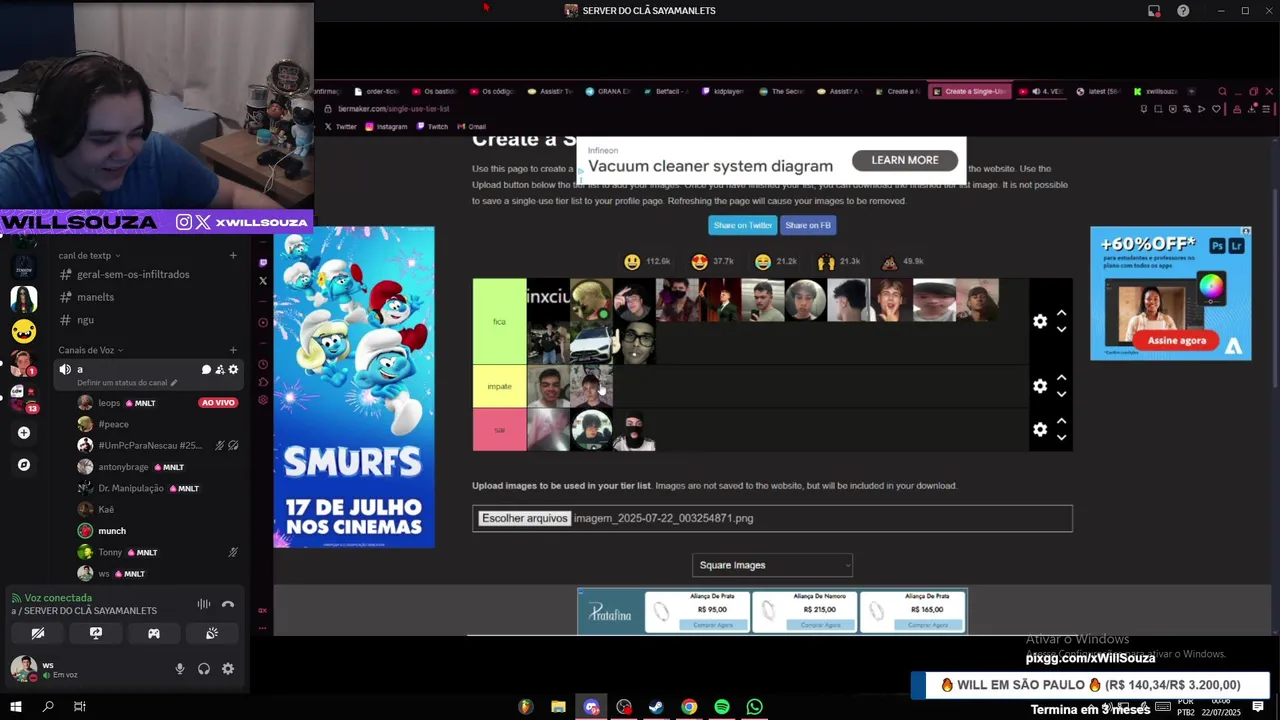Move the 'fica' tier row up
The height and width of the screenshot is (720, 1280).
click(x=1062, y=313)
